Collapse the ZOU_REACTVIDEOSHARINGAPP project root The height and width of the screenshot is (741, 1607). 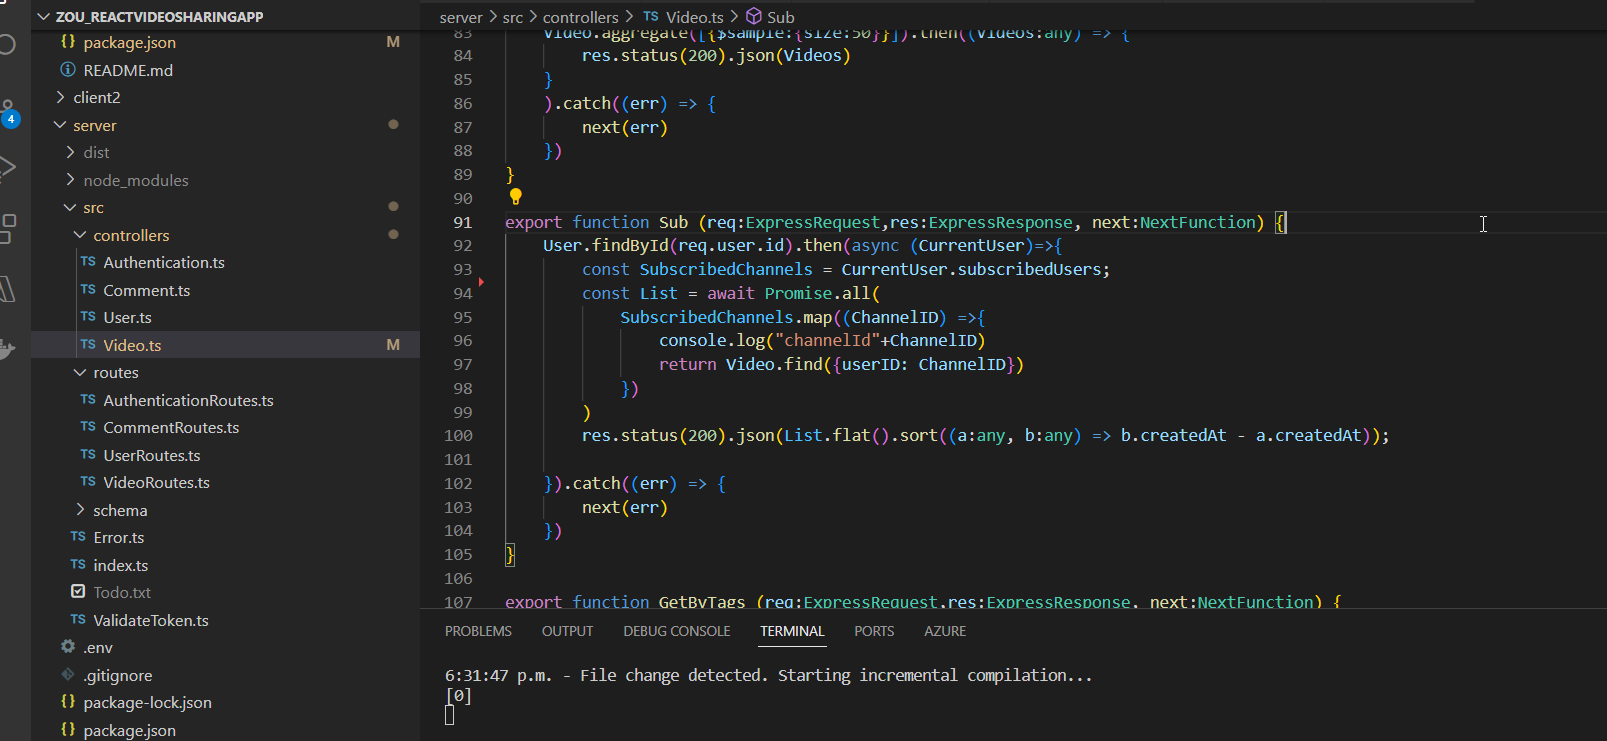pos(159,17)
